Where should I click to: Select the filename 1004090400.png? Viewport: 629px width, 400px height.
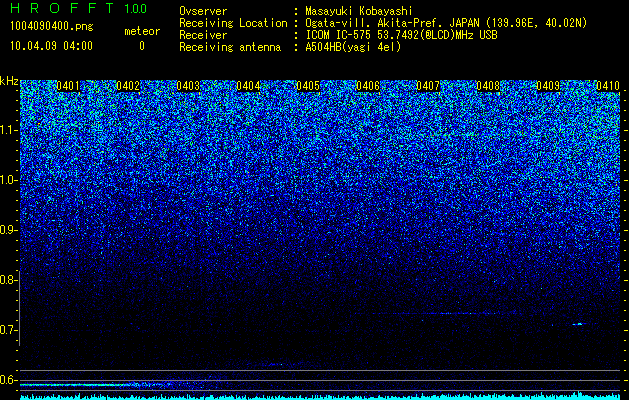click(x=52, y=27)
